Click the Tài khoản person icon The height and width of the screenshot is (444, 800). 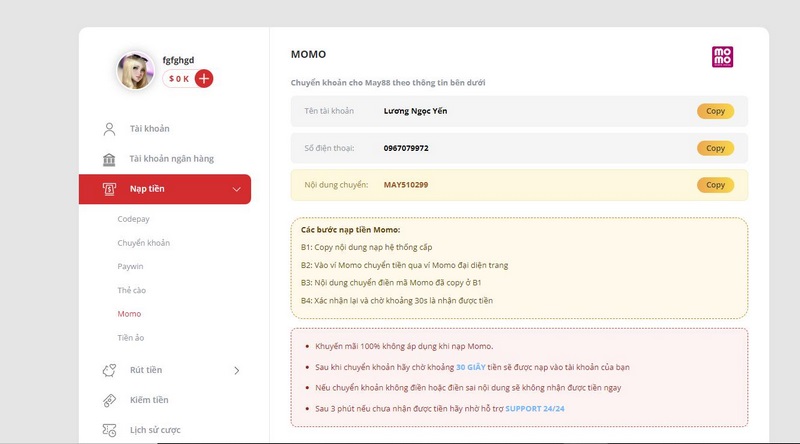coord(109,129)
